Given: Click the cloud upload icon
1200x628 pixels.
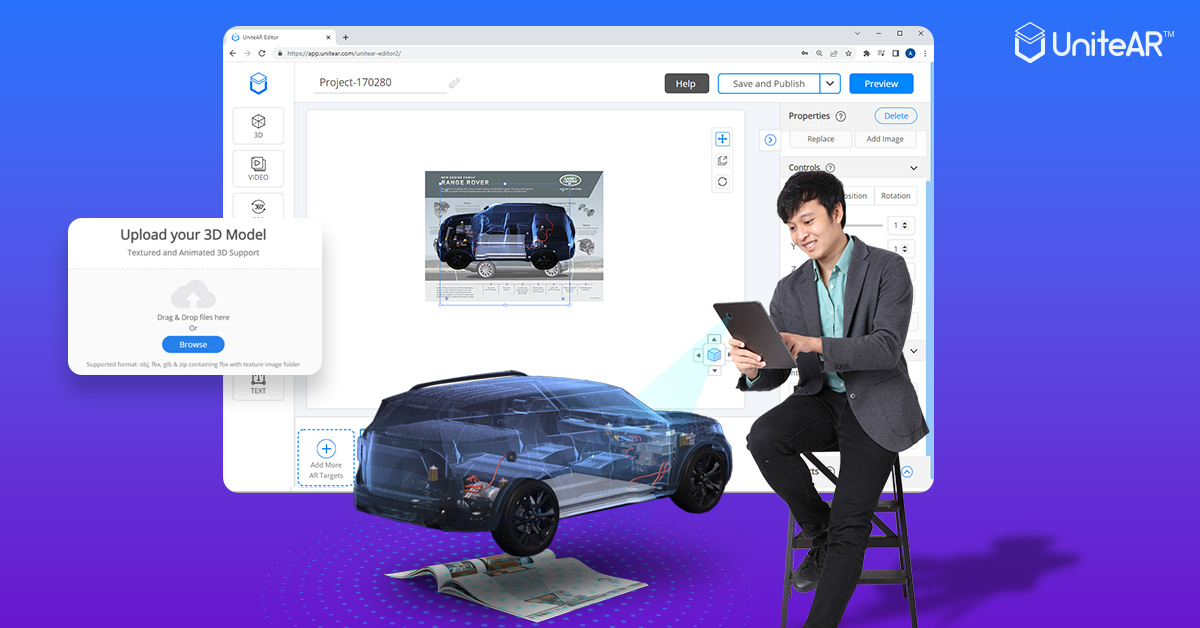Looking at the screenshot, I should pos(193,294).
